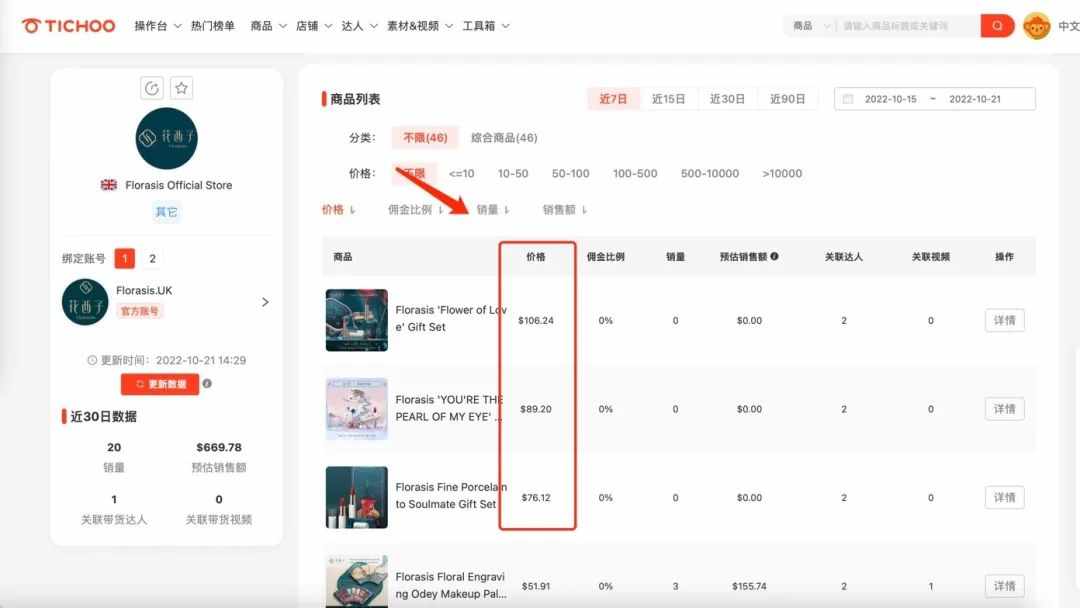Select price filter >10000
Viewport: 1080px width, 608px height.
coord(782,174)
